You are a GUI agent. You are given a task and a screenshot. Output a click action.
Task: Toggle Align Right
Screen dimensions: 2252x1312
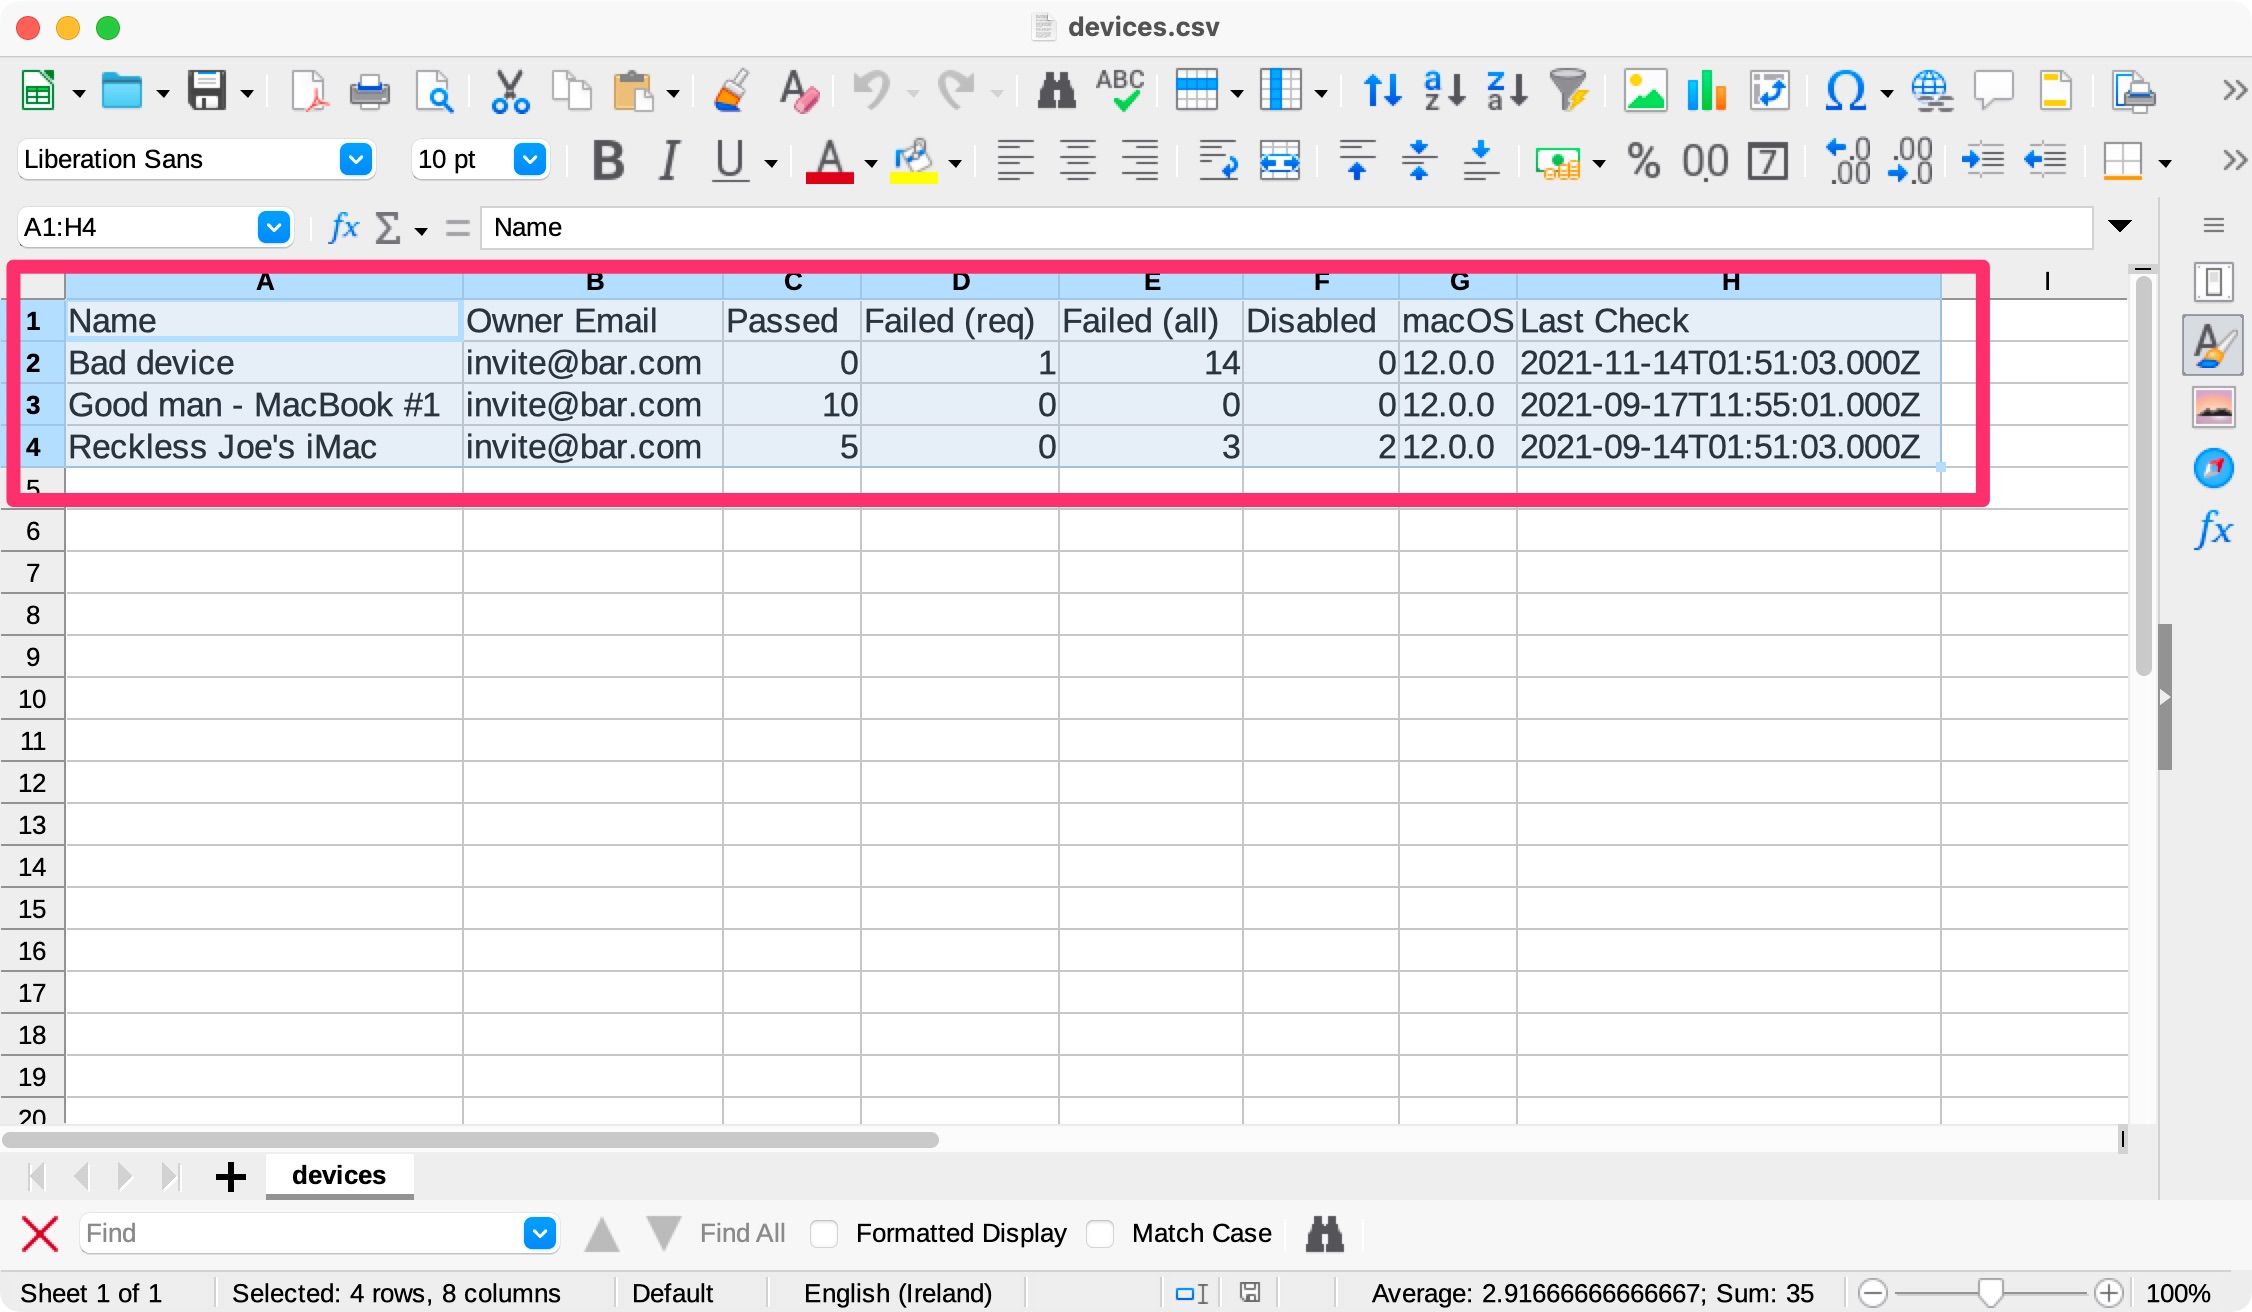(x=1139, y=160)
